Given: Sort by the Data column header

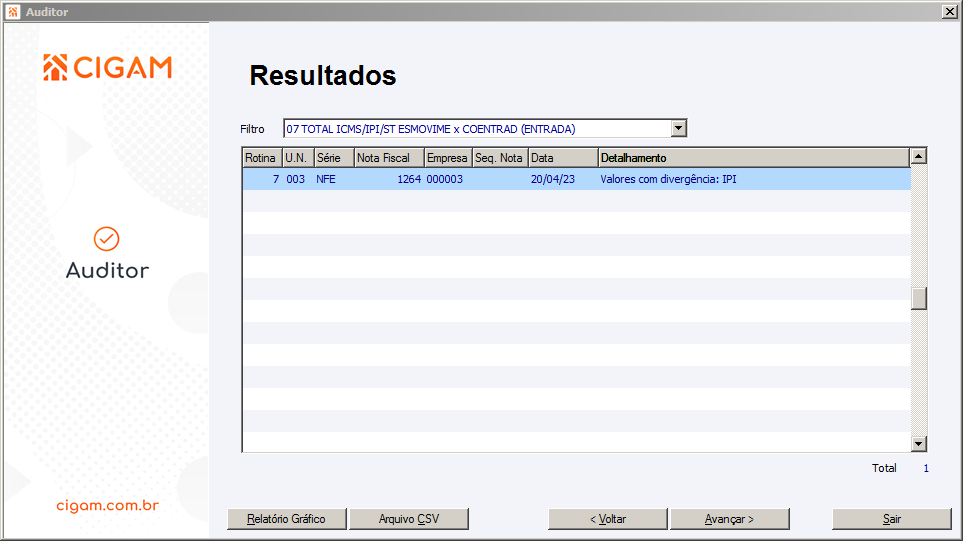Looking at the screenshot, I should coord(563,158).
